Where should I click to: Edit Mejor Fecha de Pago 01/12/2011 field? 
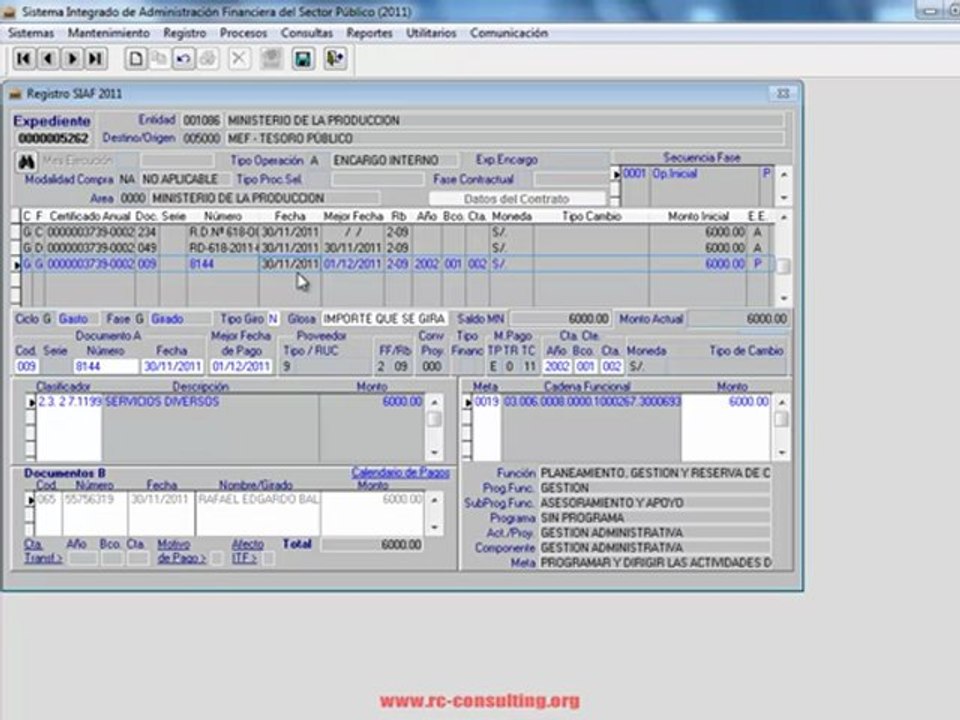tap(241, 366)
